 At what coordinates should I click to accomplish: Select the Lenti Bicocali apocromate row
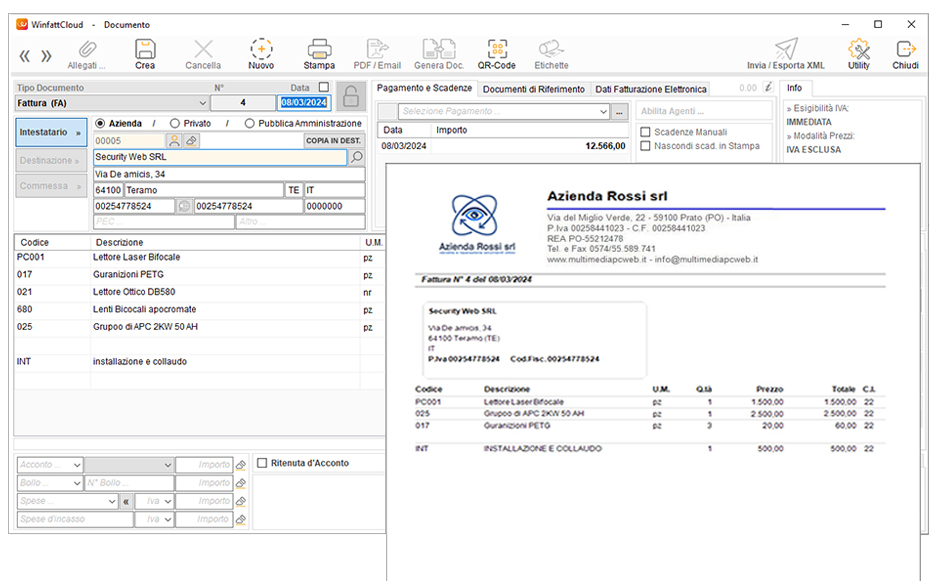click(x=199, y=309)
